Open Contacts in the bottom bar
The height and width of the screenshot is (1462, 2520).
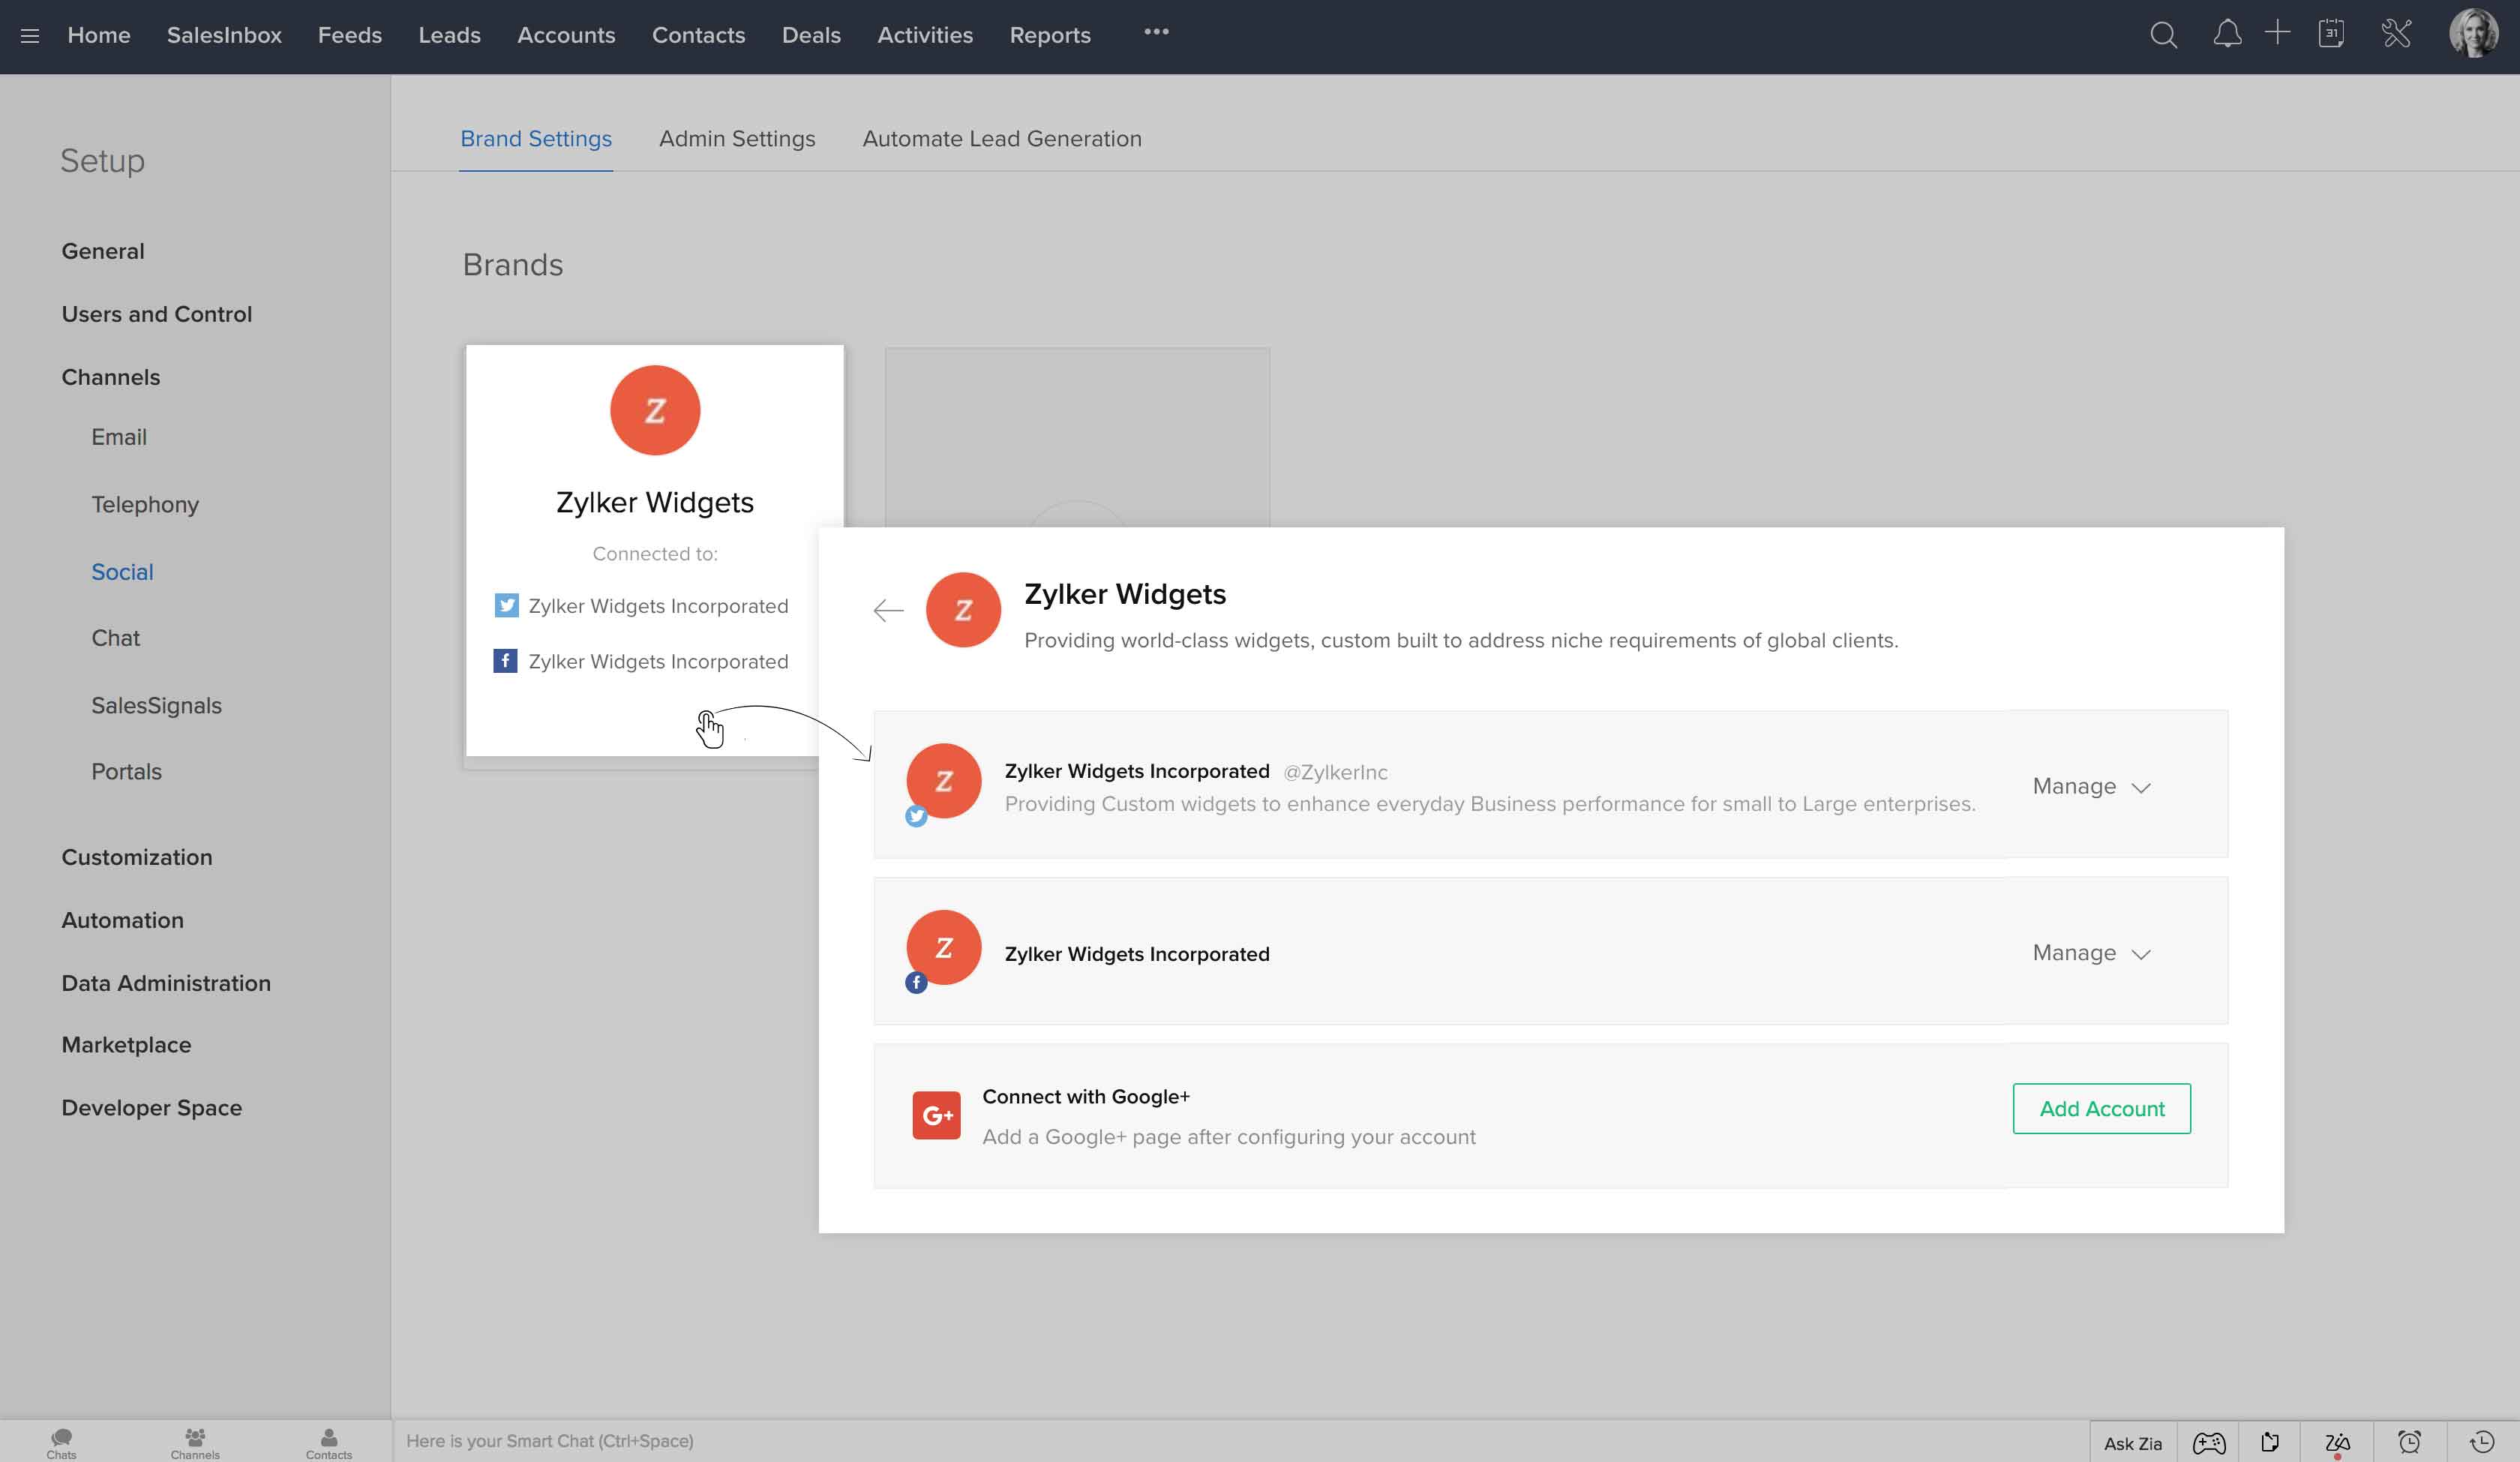329,1443
